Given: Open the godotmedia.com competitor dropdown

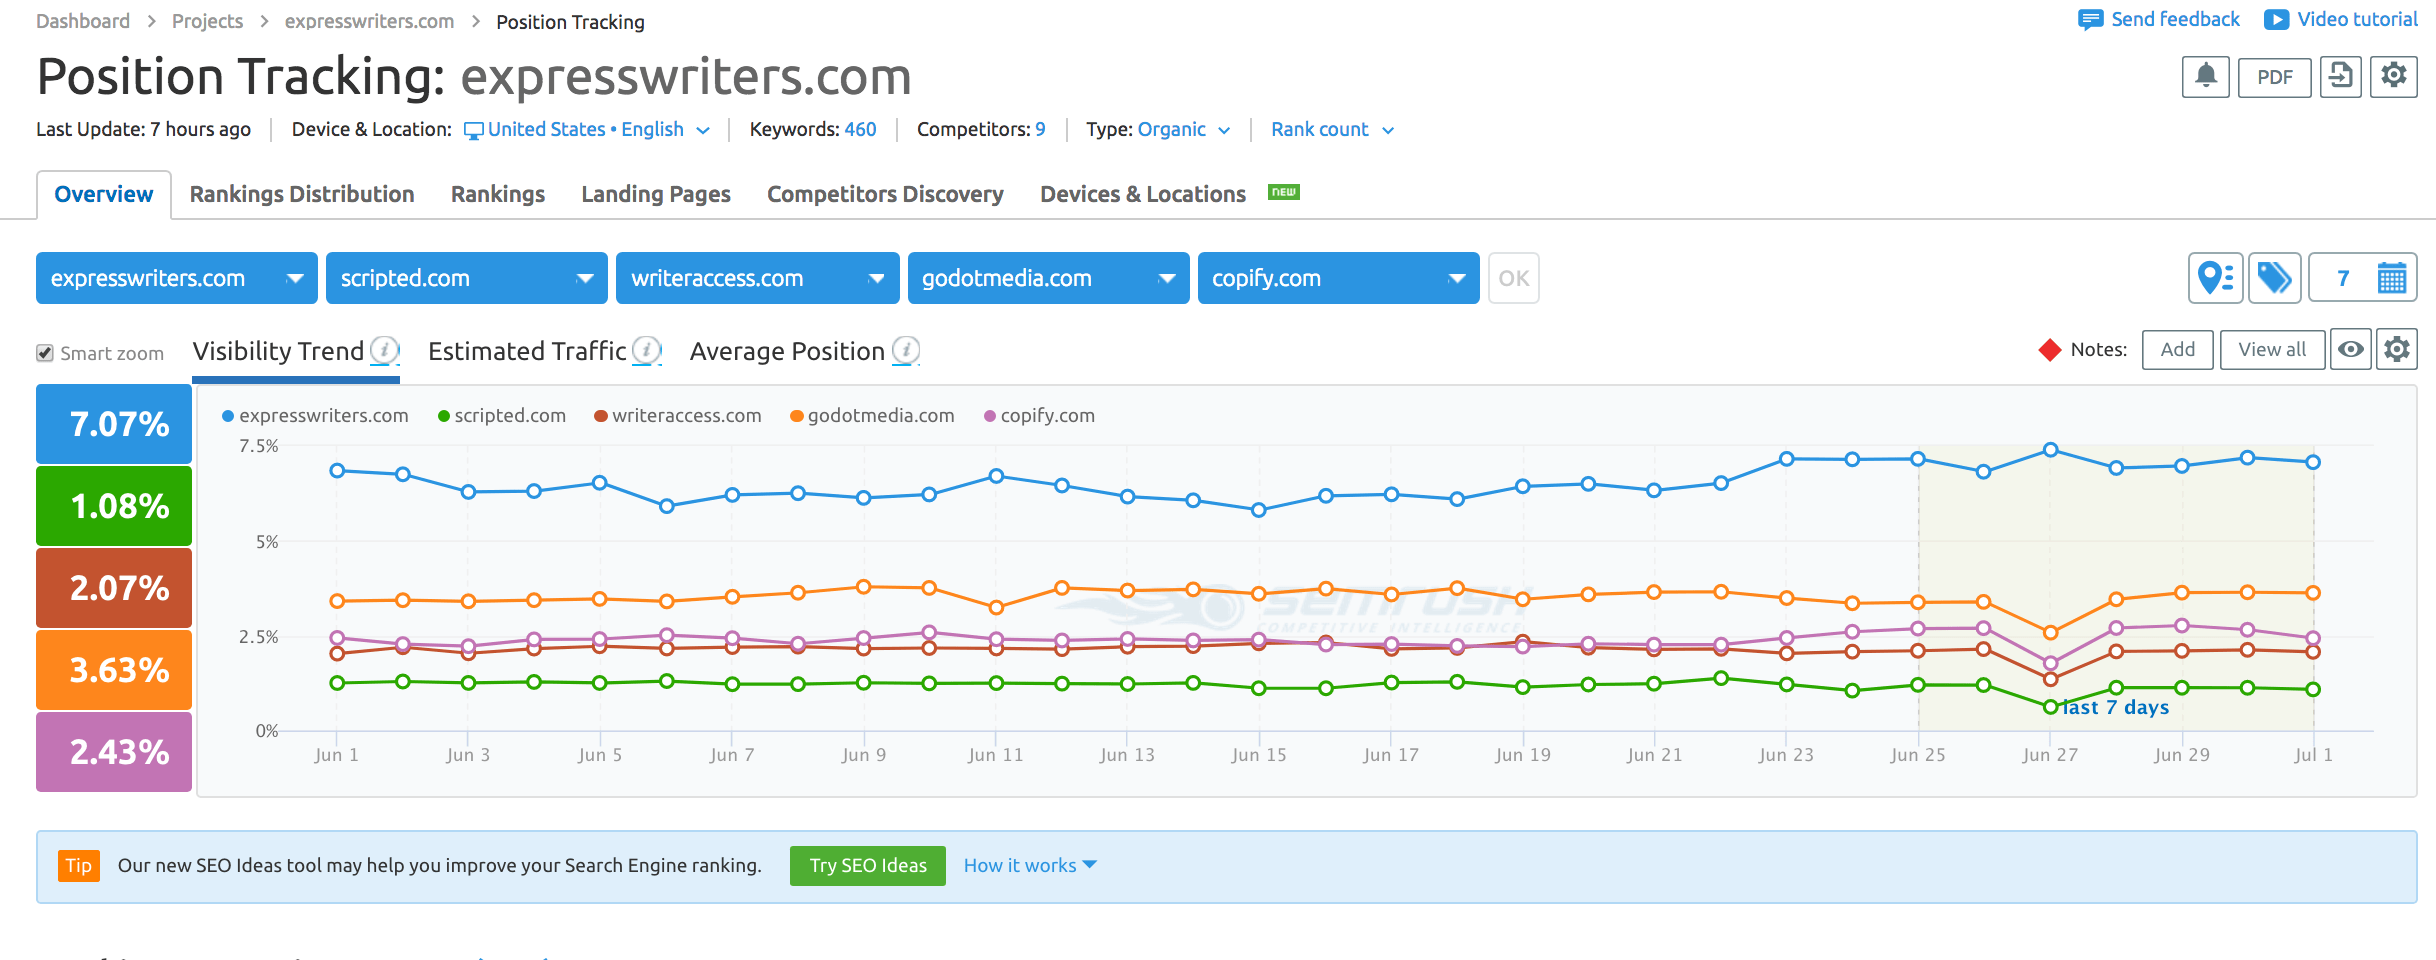Looking at the screenshot, I should pos(1049,278).
